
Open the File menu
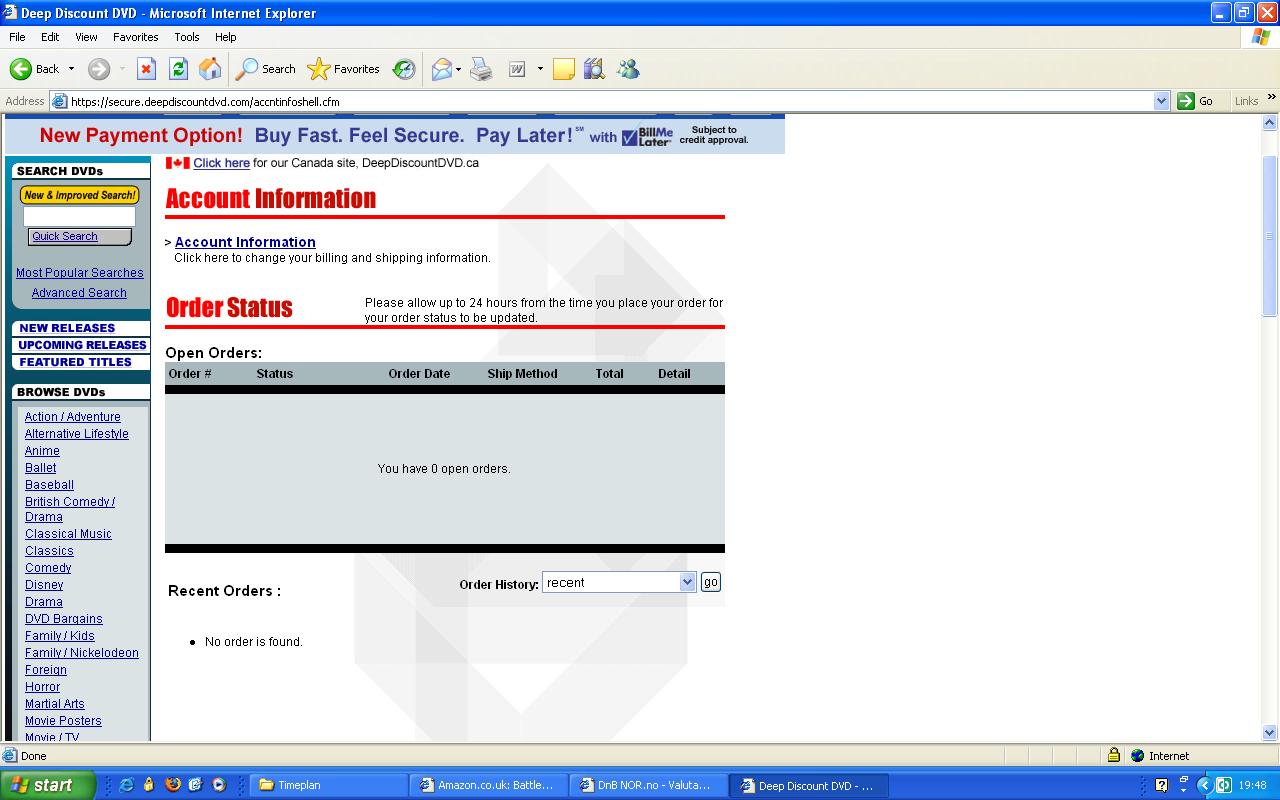(x=17, y=37)
